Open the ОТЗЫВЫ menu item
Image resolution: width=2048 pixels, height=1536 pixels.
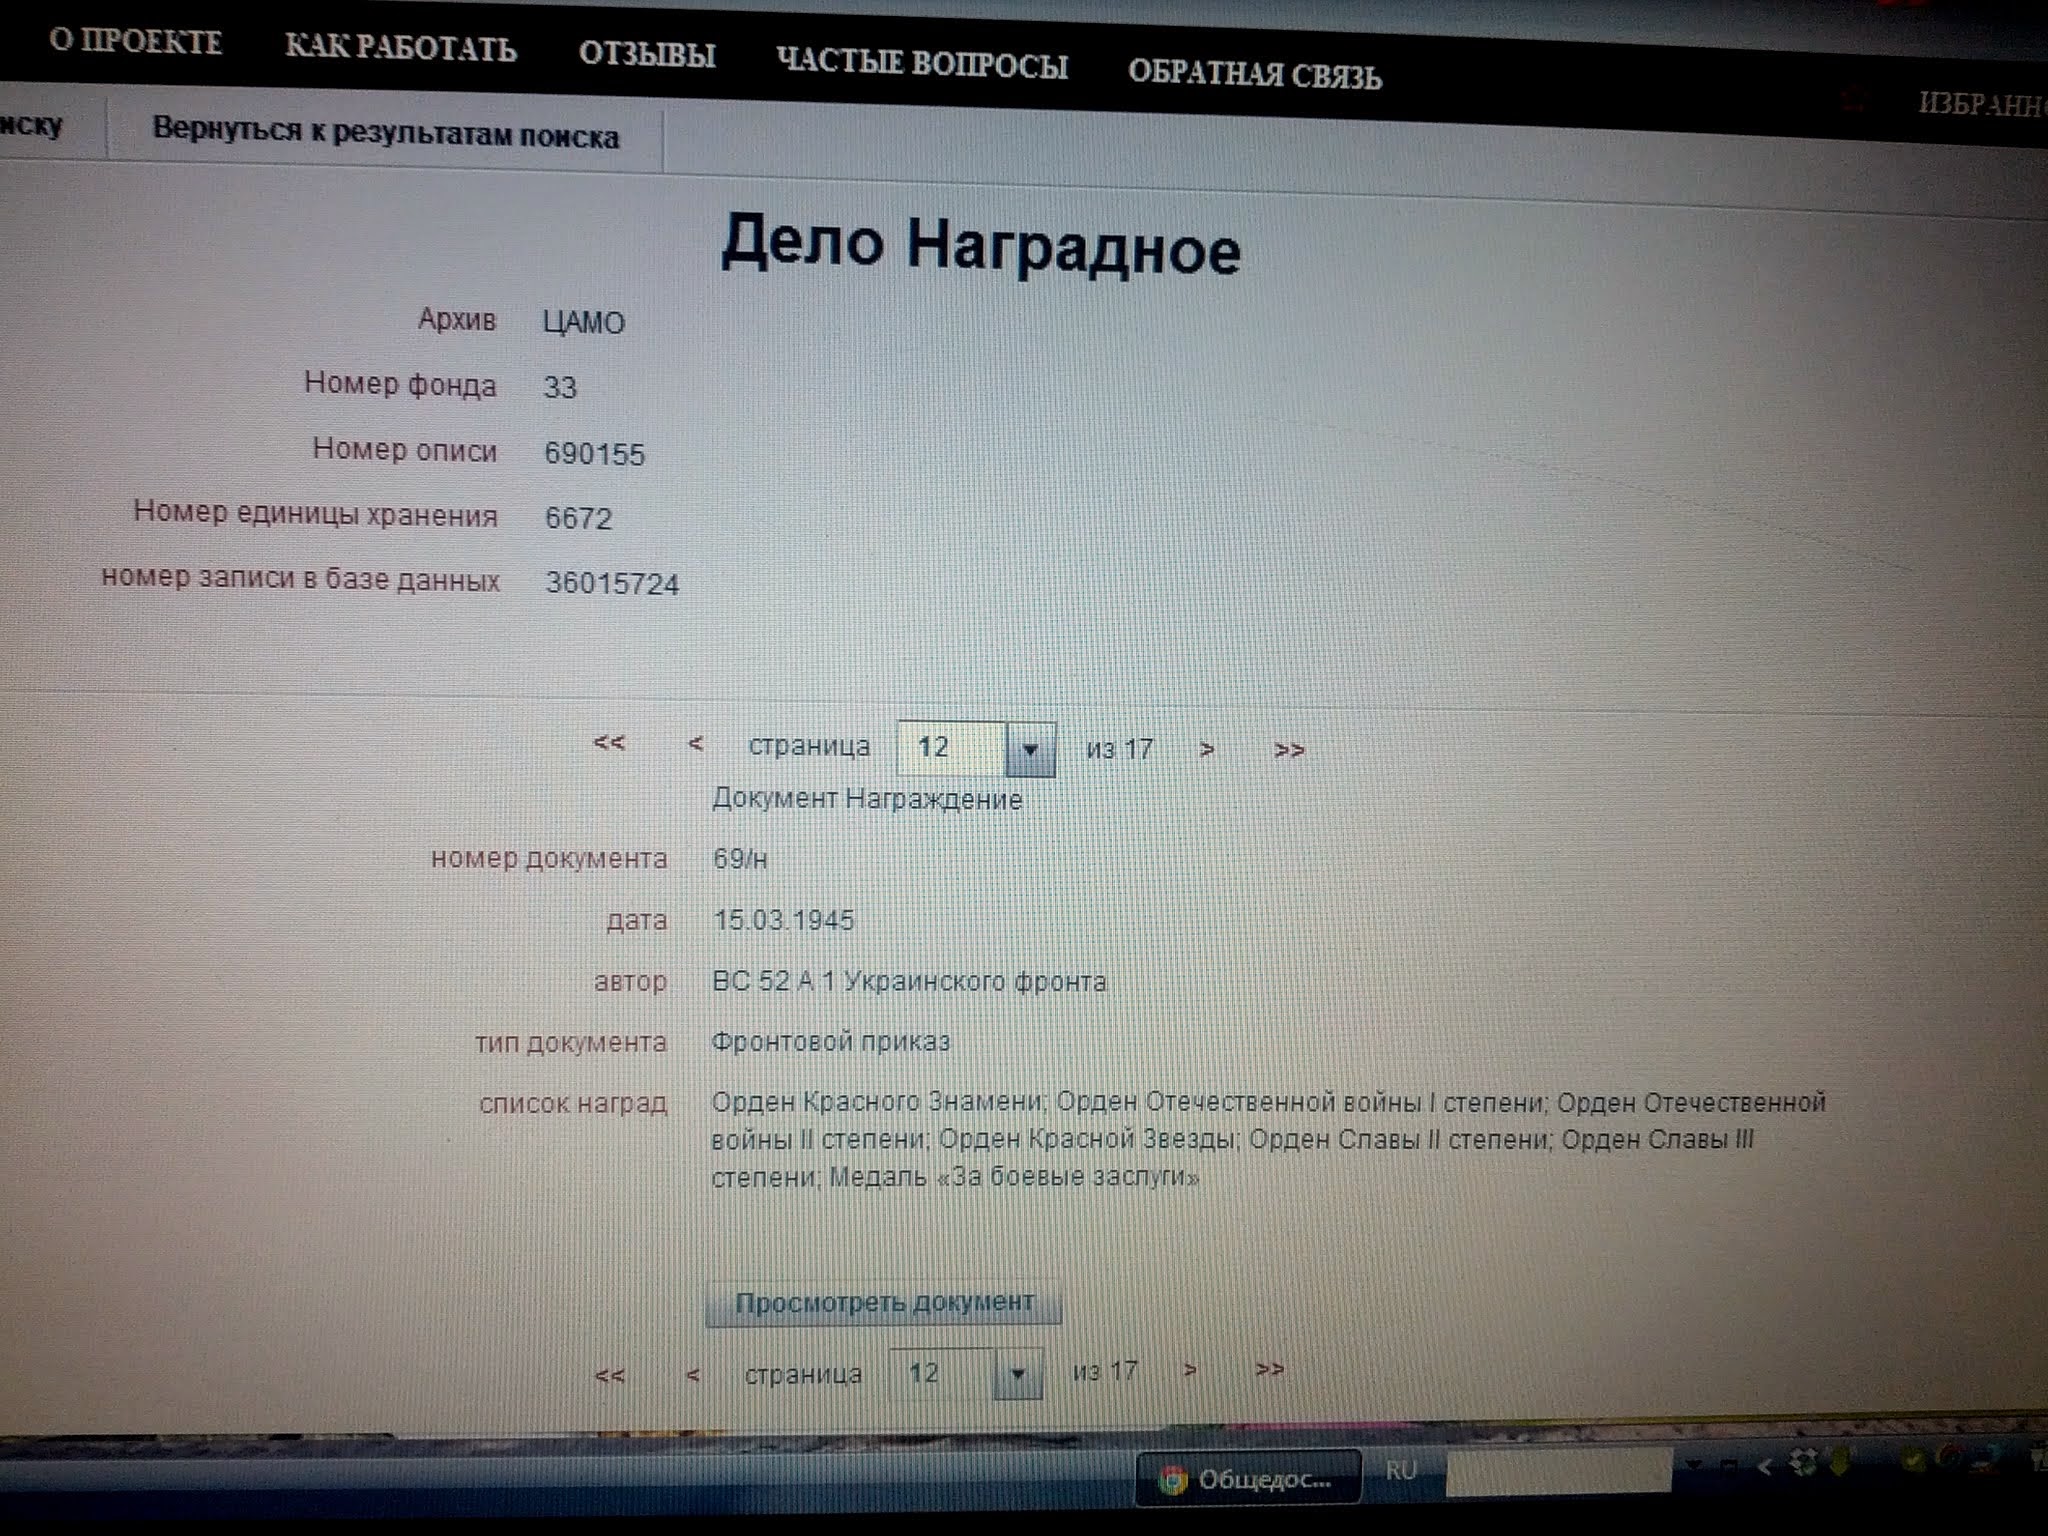tap(647, 55)
